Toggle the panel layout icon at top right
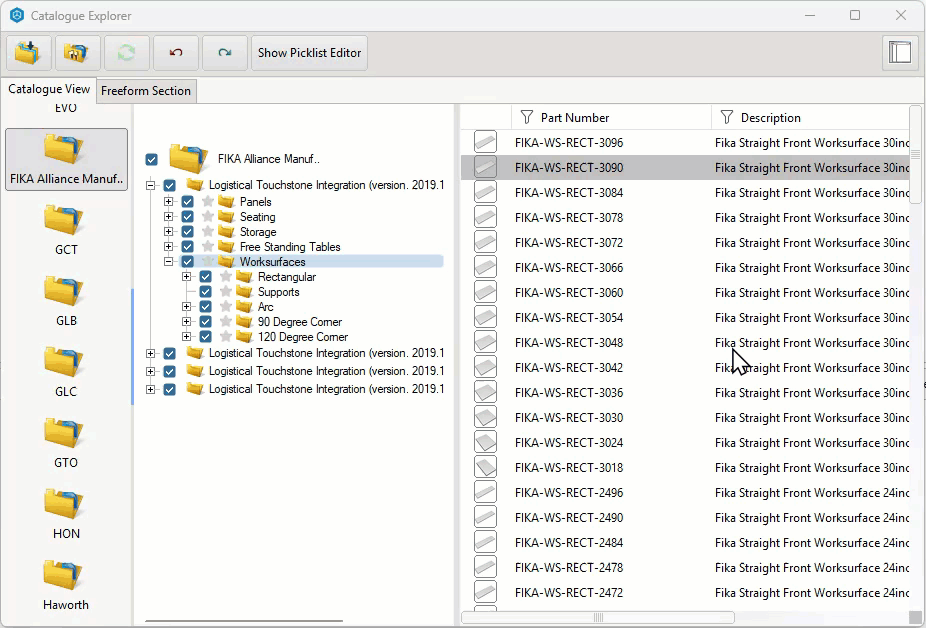926x628 pixels. [900, 53]
